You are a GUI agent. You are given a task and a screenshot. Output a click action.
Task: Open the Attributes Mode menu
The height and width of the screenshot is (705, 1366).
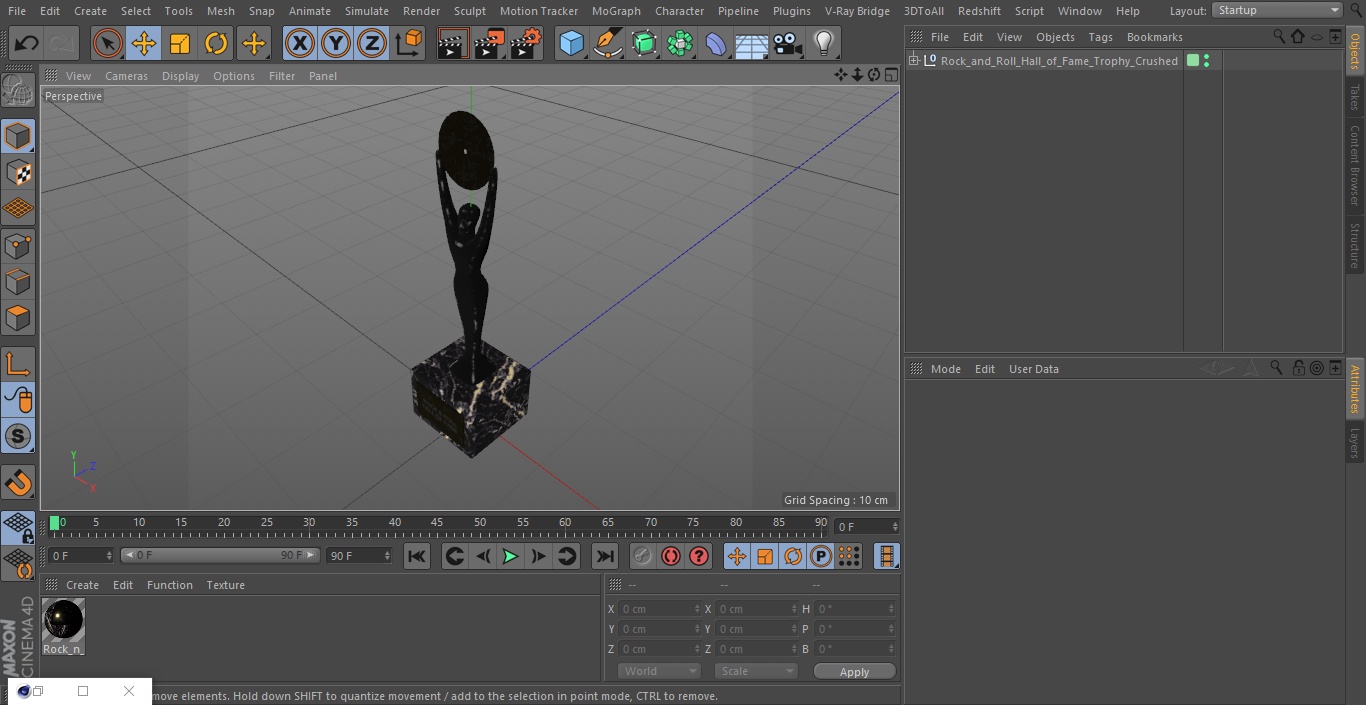(x=945, y=369)
